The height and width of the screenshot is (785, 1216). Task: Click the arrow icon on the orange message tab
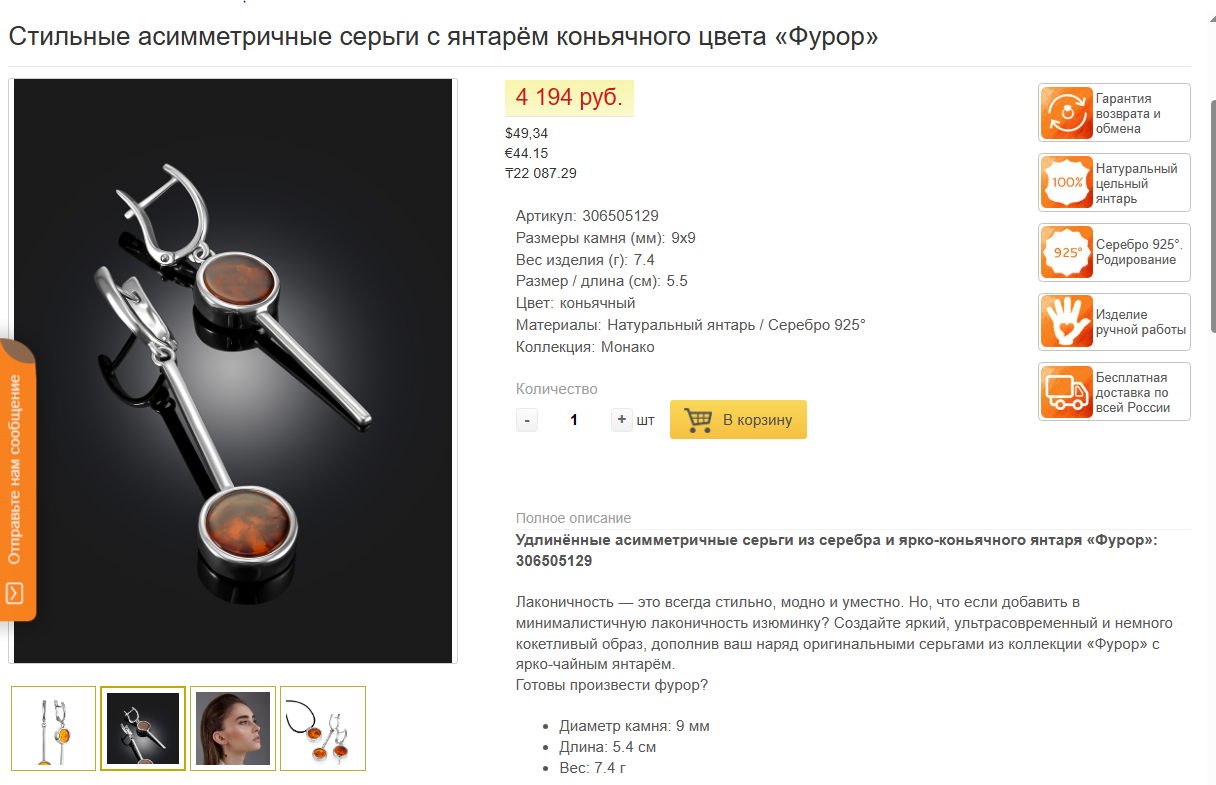[x=14, y=594]
